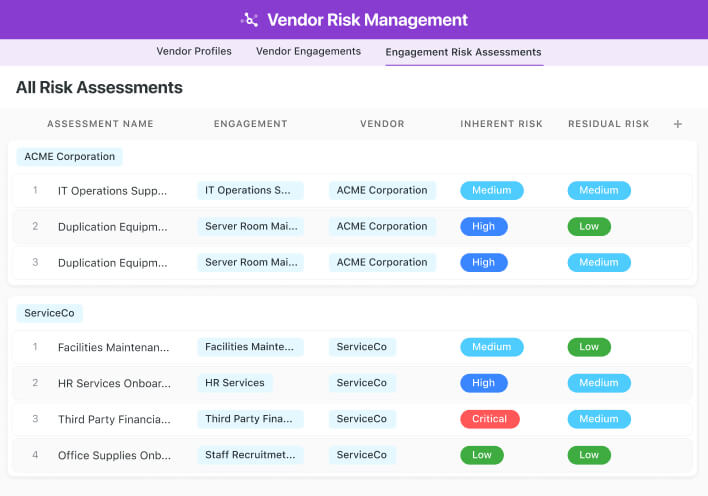
Task: Add a new column with plus icon
Action: click(677, 124)
